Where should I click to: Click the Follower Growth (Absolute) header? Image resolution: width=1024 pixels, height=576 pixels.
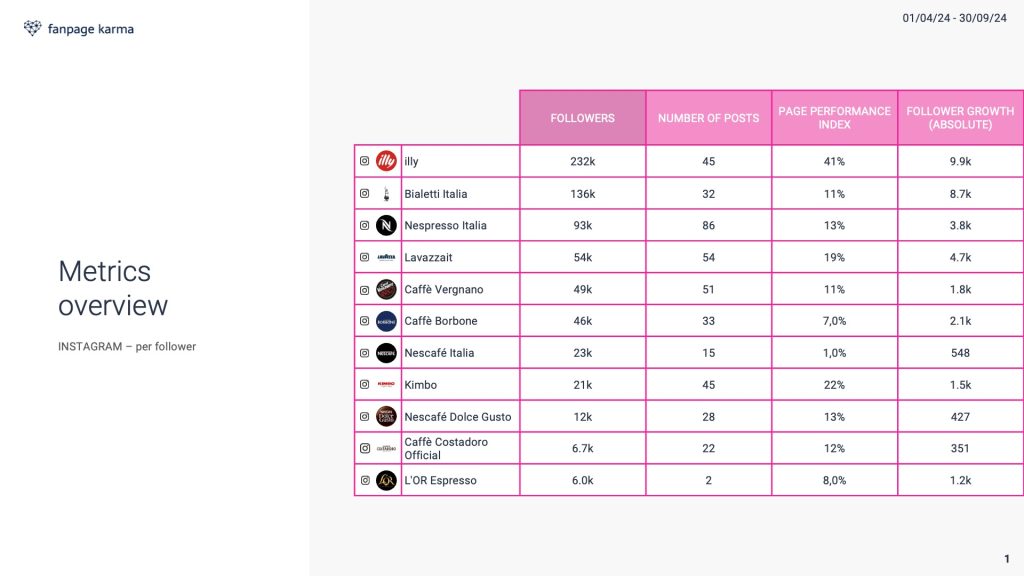coord(960,118)
